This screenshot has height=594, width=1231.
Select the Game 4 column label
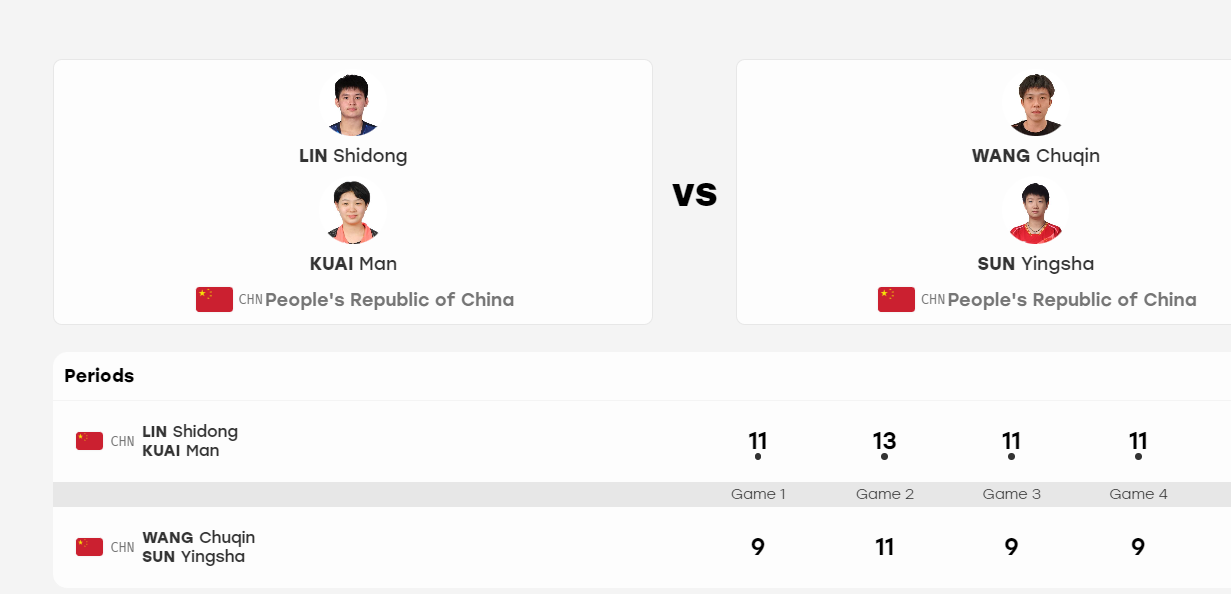click(1139, 494)
